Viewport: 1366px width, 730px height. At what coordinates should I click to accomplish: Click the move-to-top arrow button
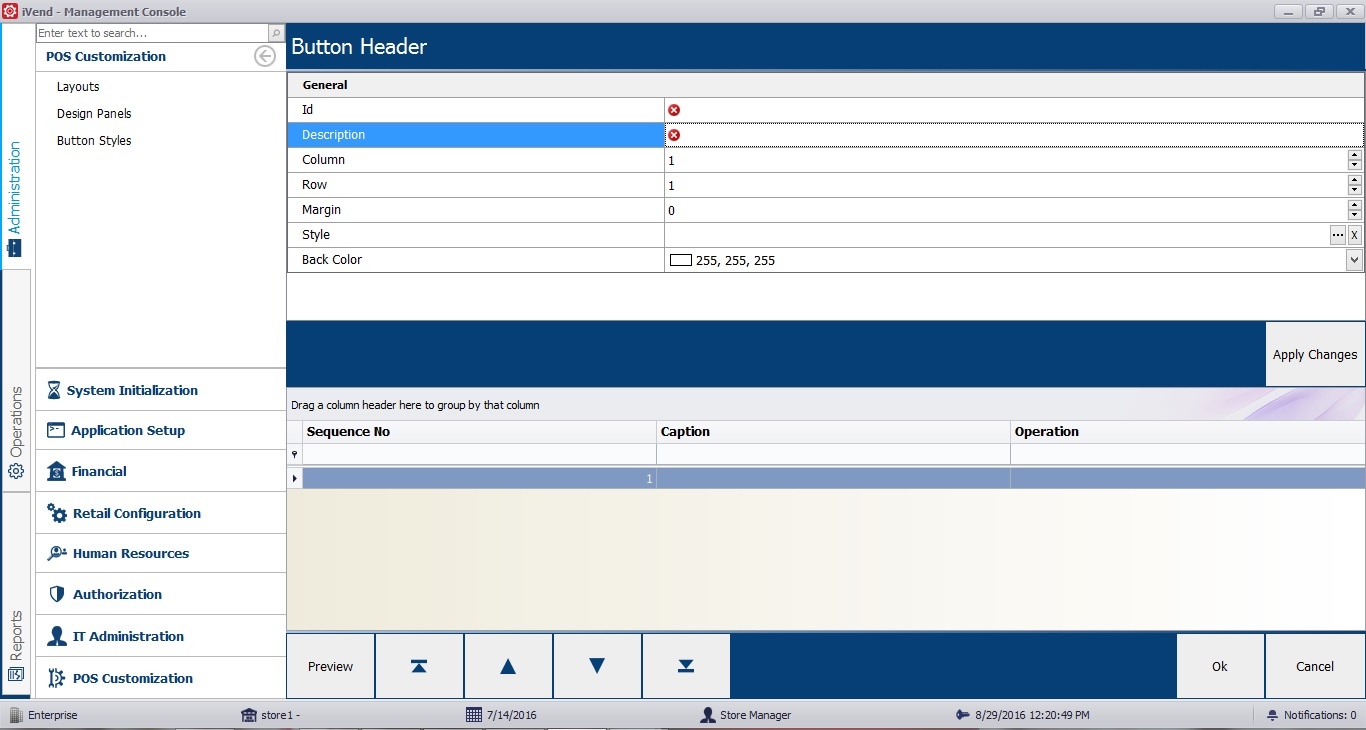tap(419, 666)
